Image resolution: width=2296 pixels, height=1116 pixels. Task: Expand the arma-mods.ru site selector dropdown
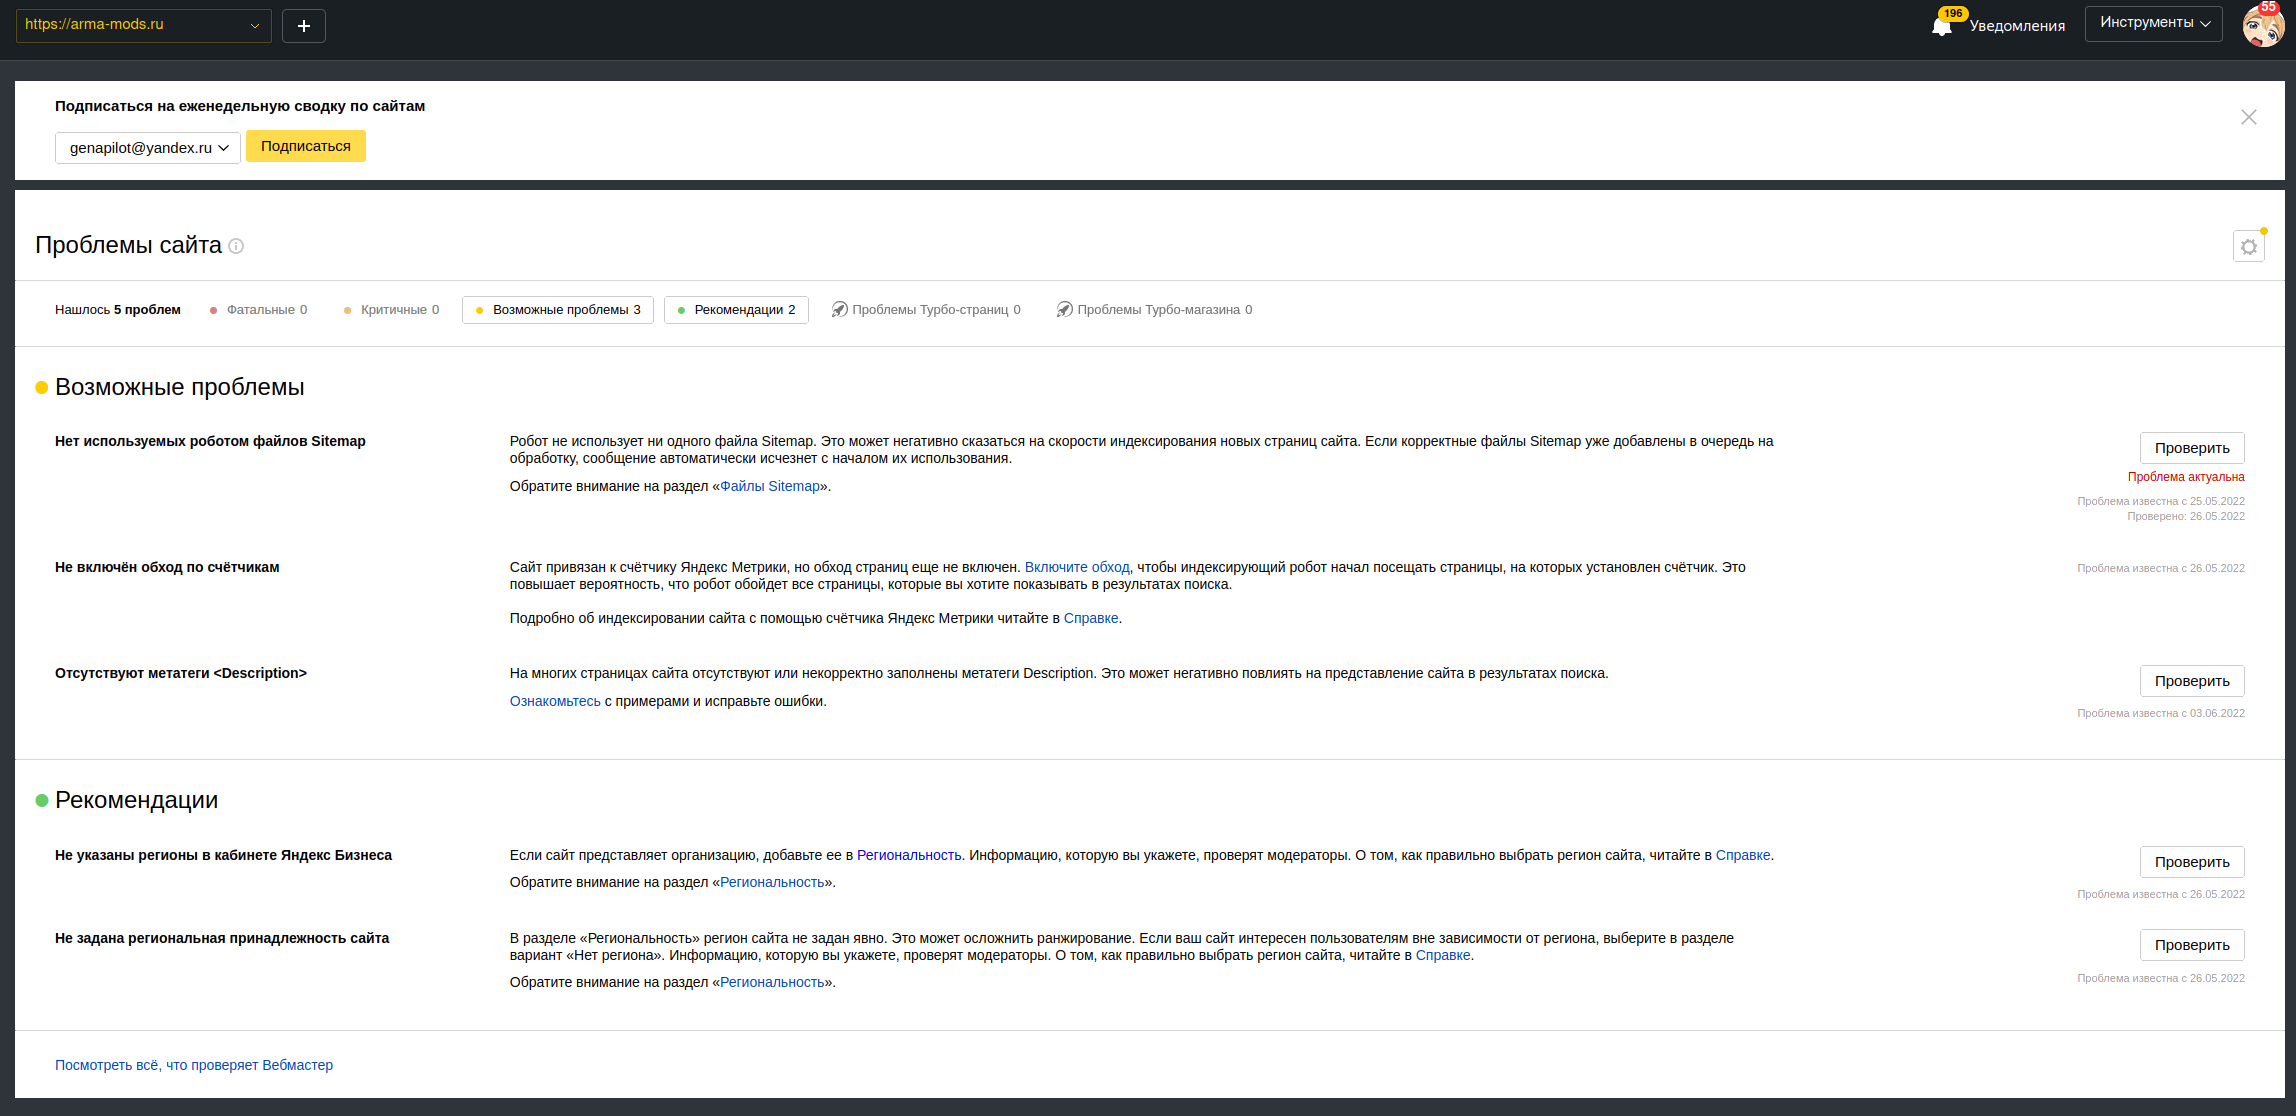(143, 25)
